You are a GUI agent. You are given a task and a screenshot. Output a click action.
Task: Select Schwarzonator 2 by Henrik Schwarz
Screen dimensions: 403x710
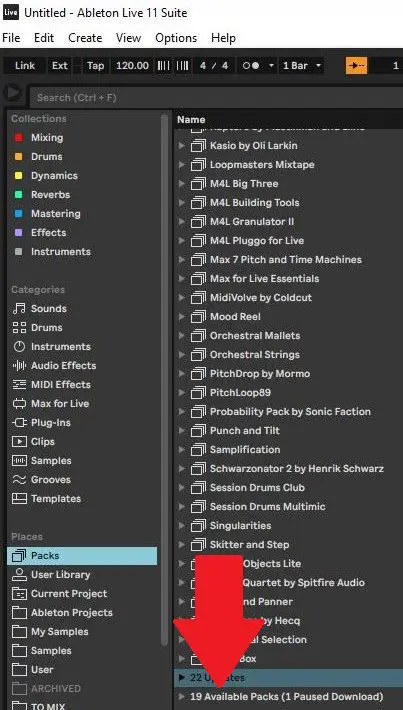coord(297,469)
